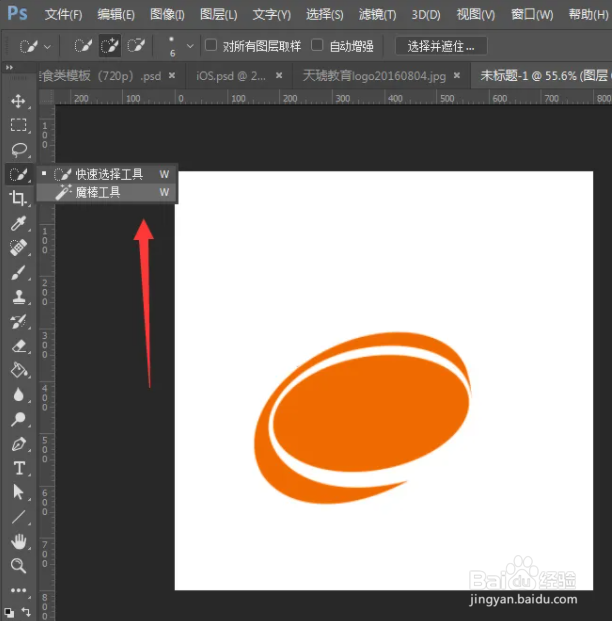This screenshot has height=621, width=612.
Task: Open tool preset picker dropdown
Action: click(x=47, y=47)
